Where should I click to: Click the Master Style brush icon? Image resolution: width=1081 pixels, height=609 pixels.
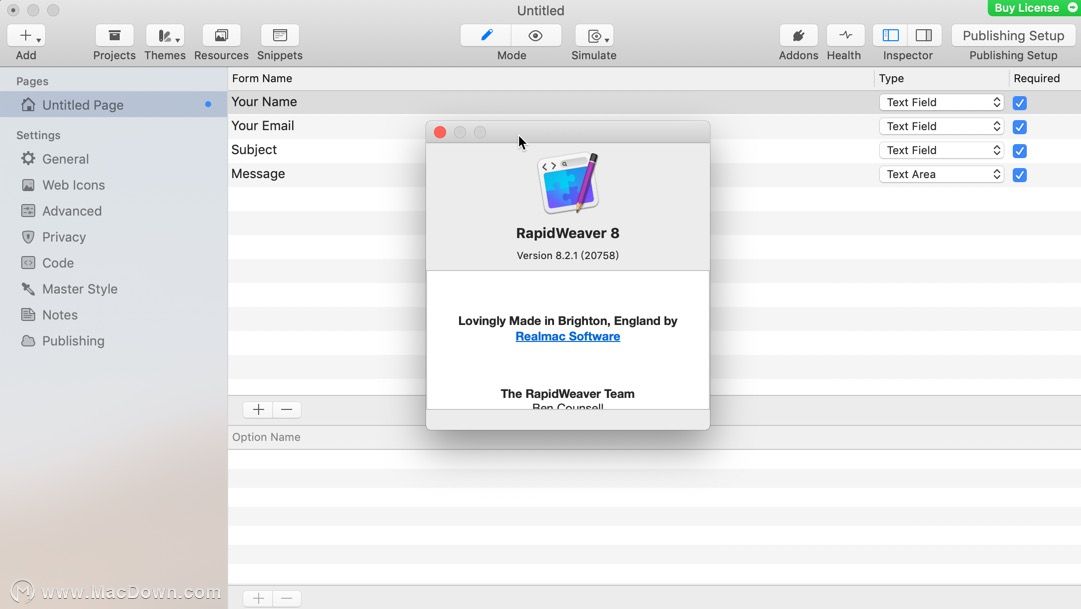pyautogui.click(x=28, y=289)
